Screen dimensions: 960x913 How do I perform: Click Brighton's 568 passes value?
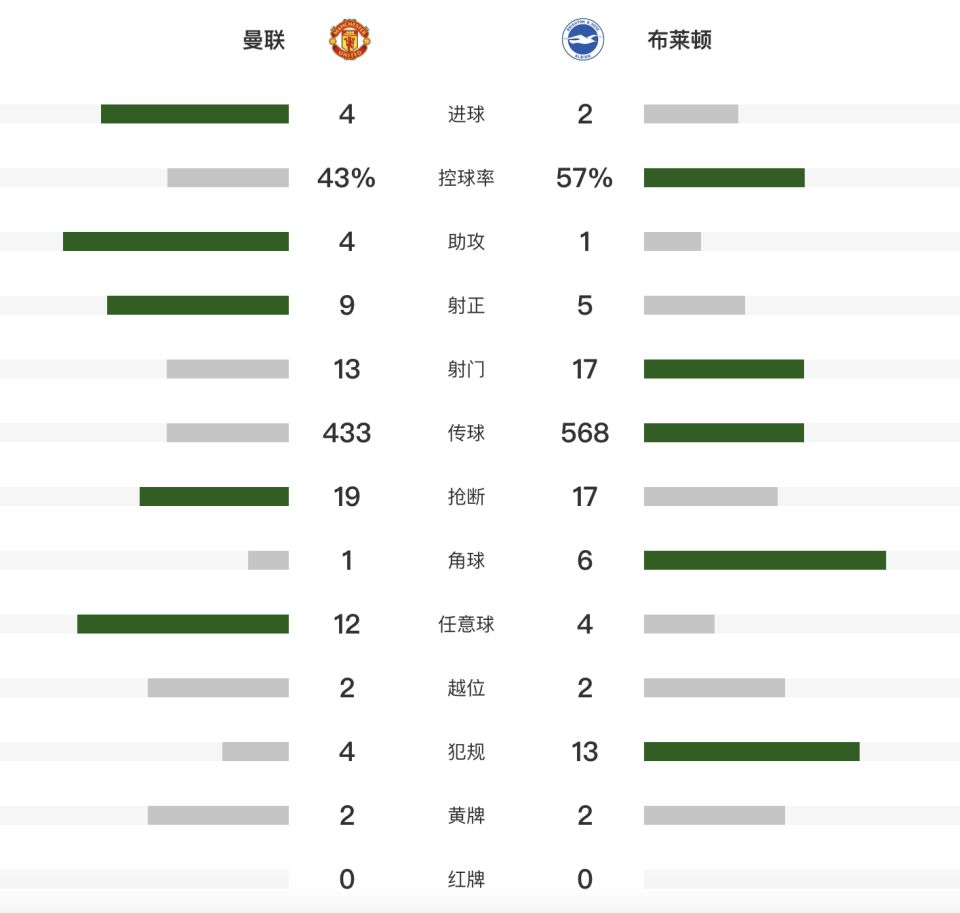pos(585,433)
